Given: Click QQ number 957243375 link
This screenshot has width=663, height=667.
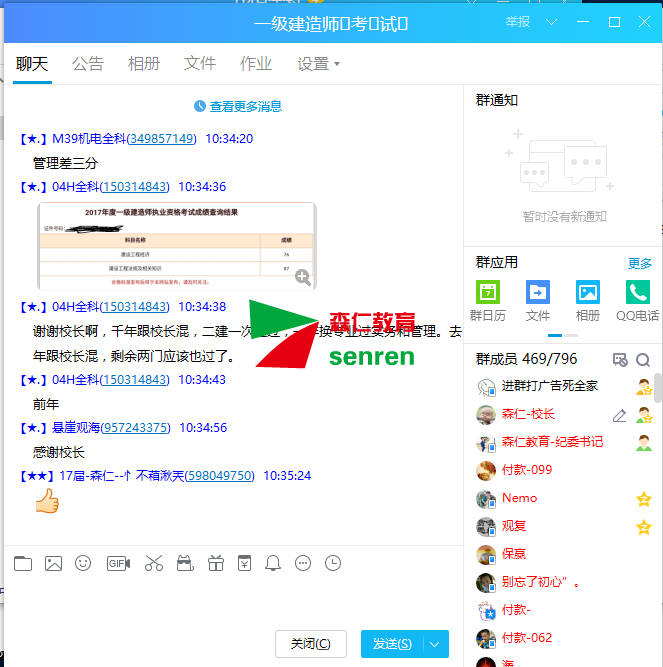Looking at the screenshot, I should tap(136, 428).
